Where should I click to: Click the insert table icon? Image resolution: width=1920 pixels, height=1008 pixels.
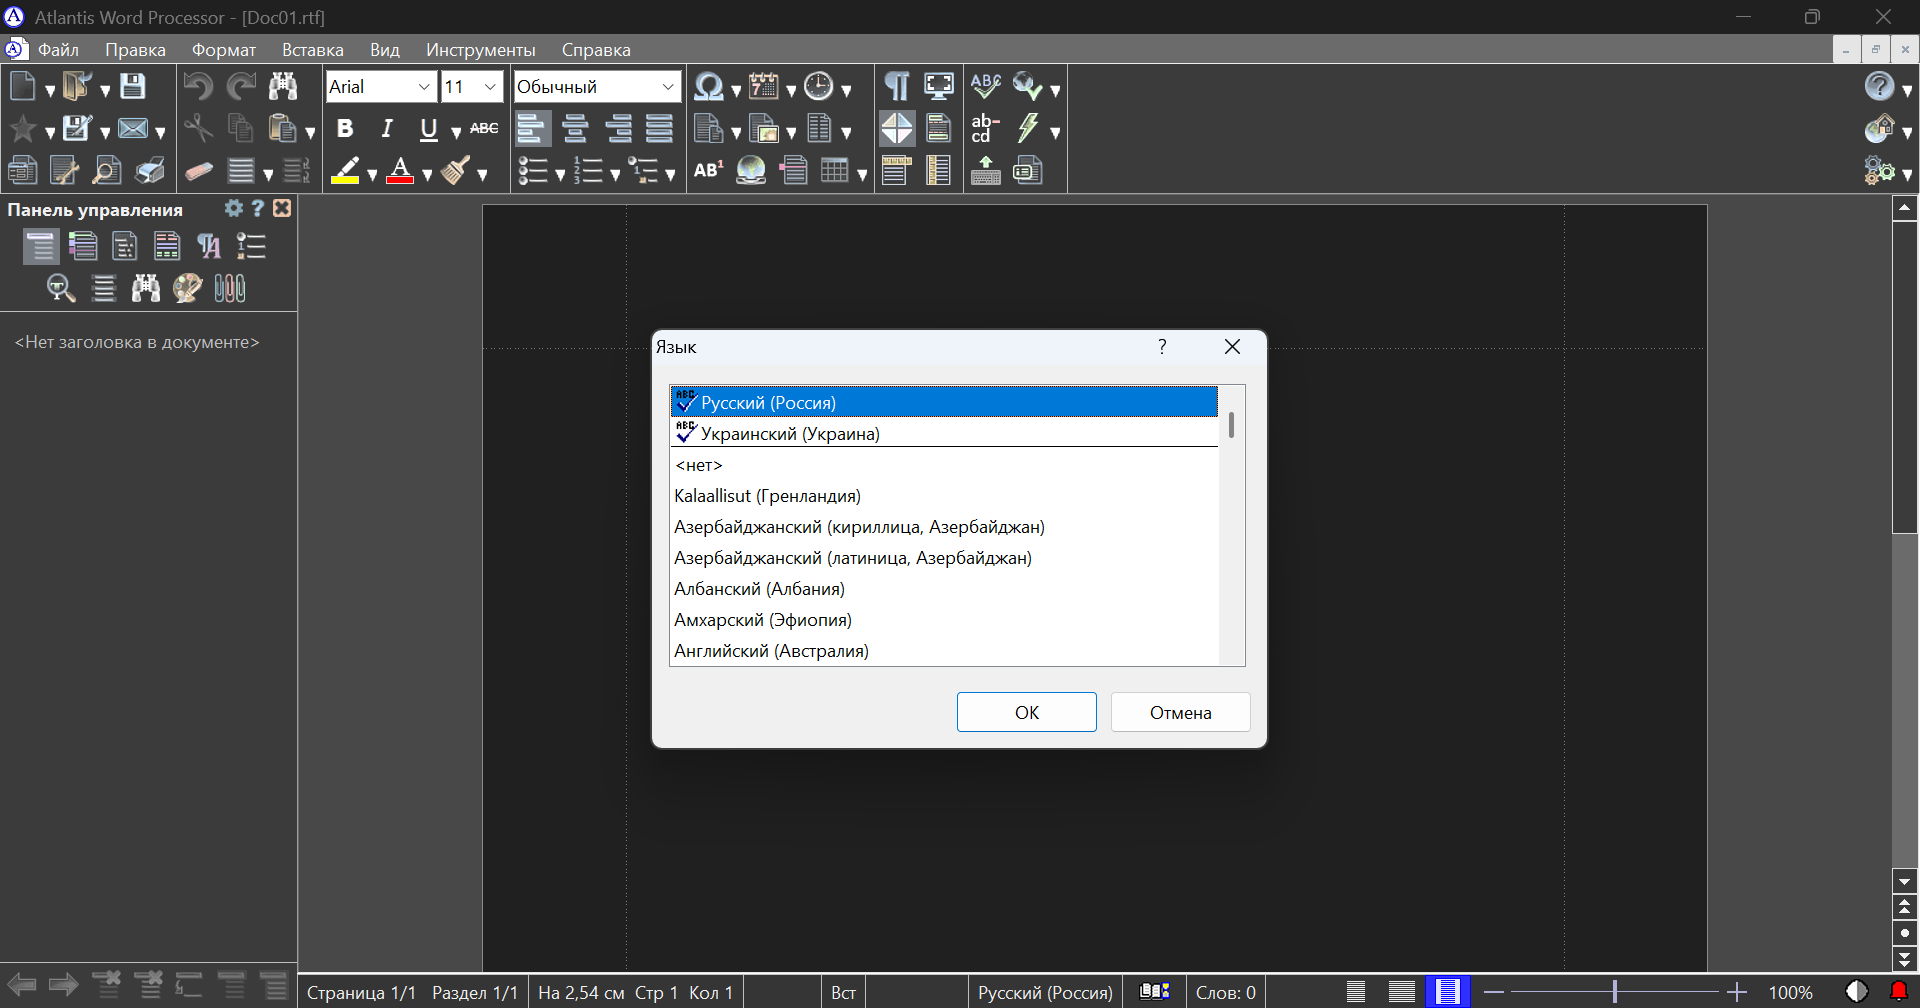tap(834, 171)
